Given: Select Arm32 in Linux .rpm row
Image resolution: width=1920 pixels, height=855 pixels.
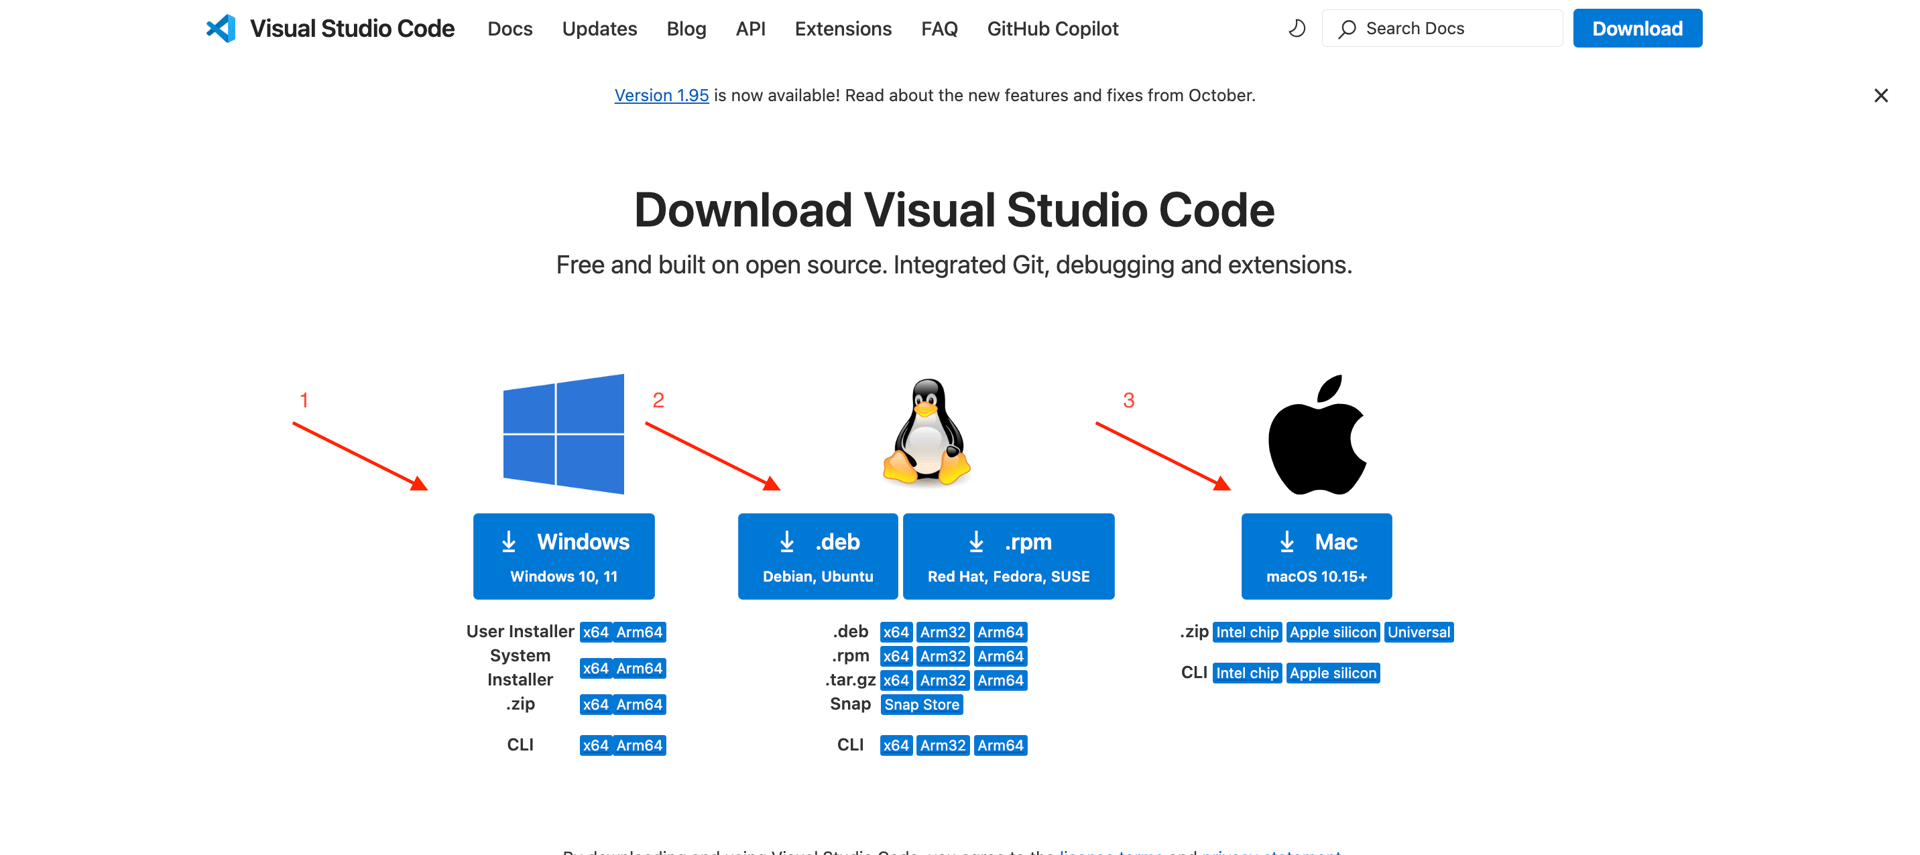Looking at the screenshot, I should coord(943,656).
